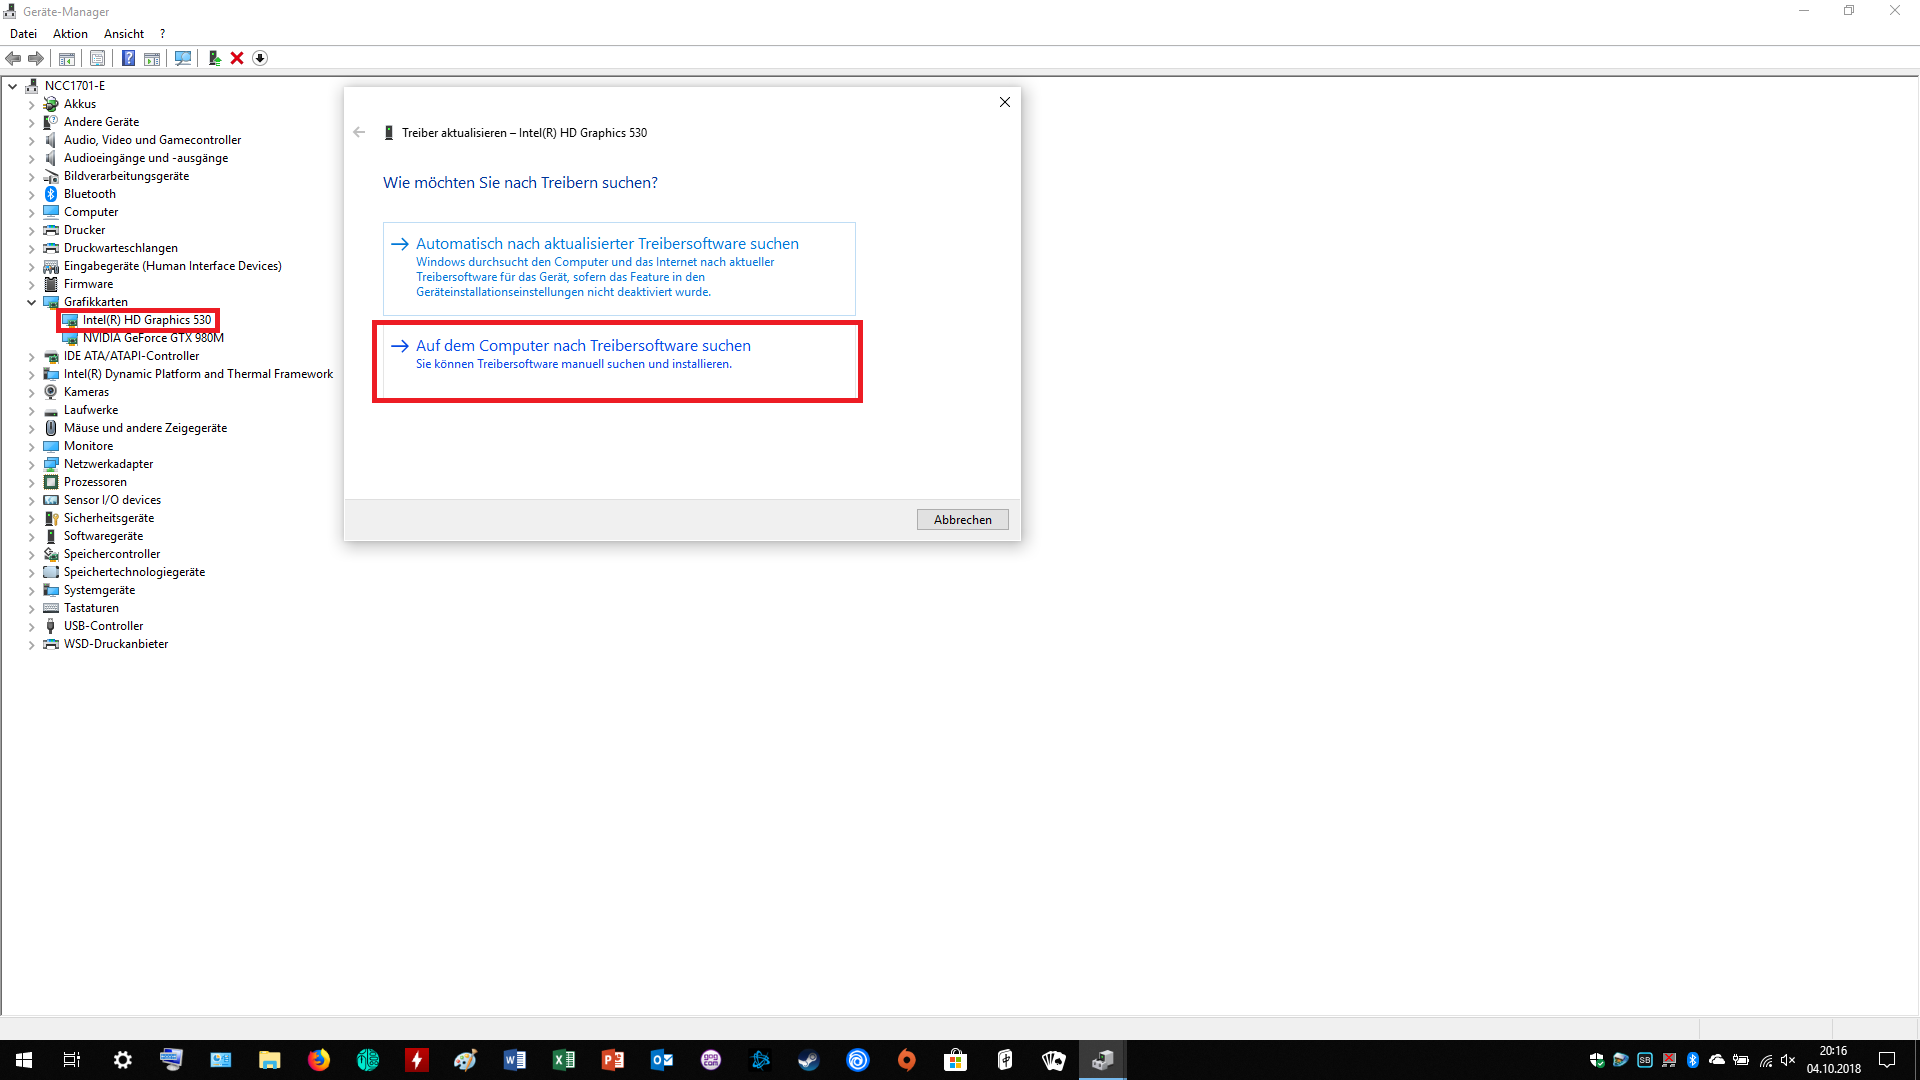
Task: Open Steam from the taskbar
Action: coord(808,1060)
